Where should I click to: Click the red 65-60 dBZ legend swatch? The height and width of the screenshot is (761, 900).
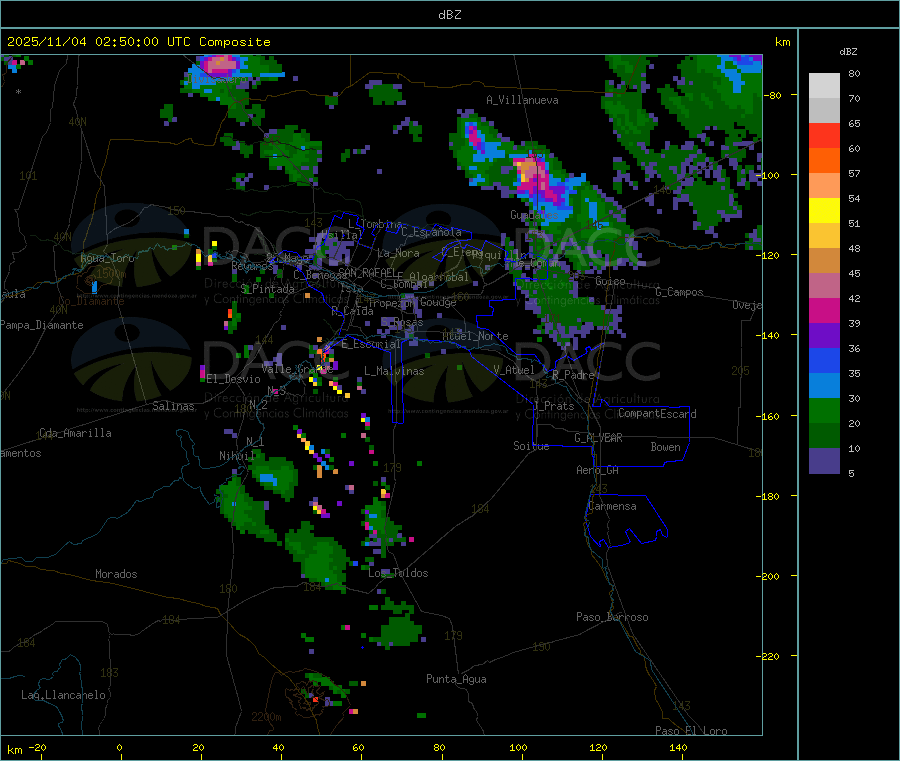pyautogui.click(x=824, y=135)
